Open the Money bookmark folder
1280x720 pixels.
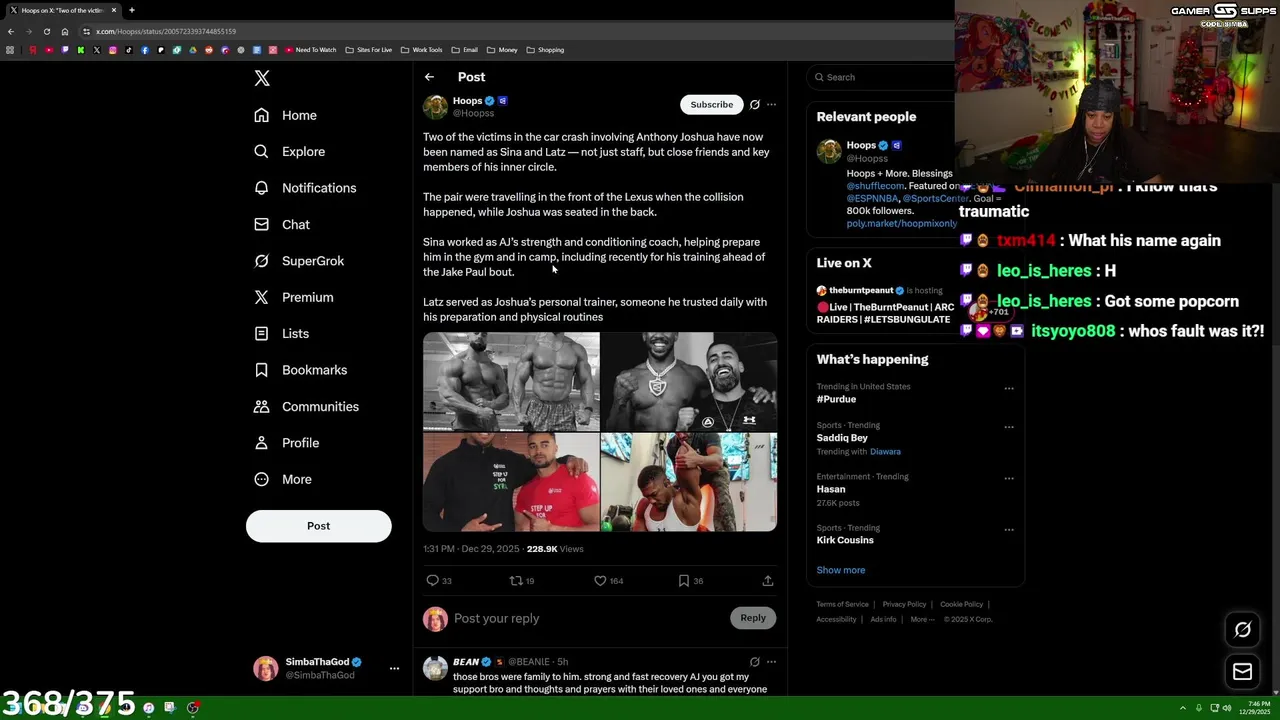point(502,50)
